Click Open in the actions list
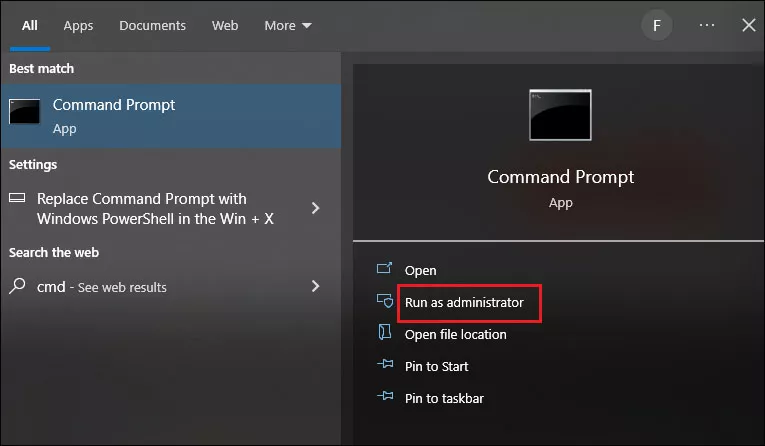The height and width of the screenshot is (446, 765). click(421, 270)
